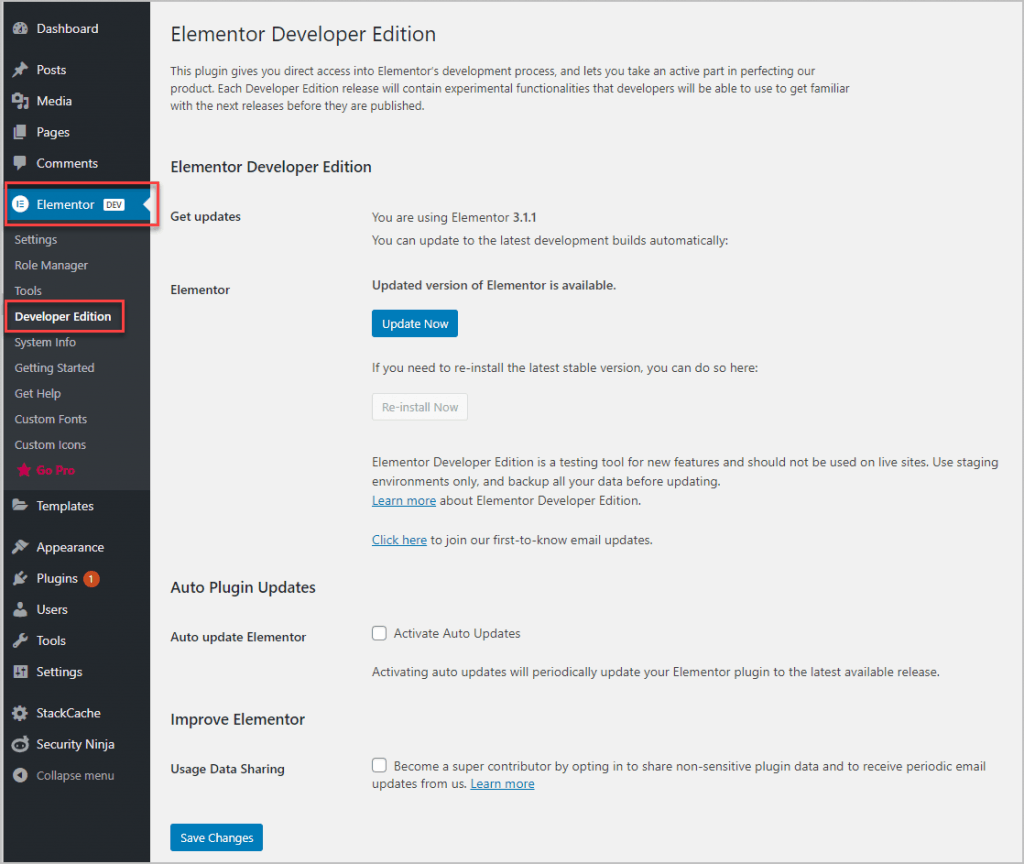Open the Plugins icon
The height and width of the screenshot is (864, 1024).
pos(21,578)
